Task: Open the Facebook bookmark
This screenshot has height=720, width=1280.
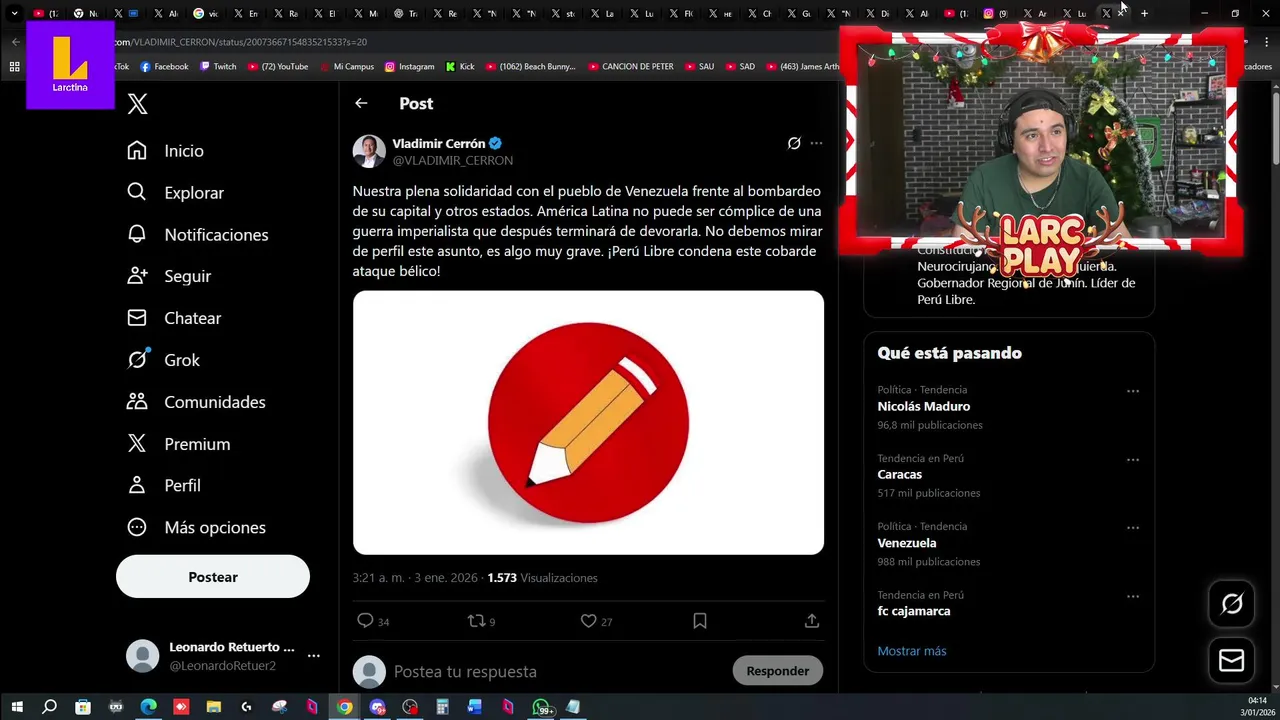Action: [x=164, y=67]
